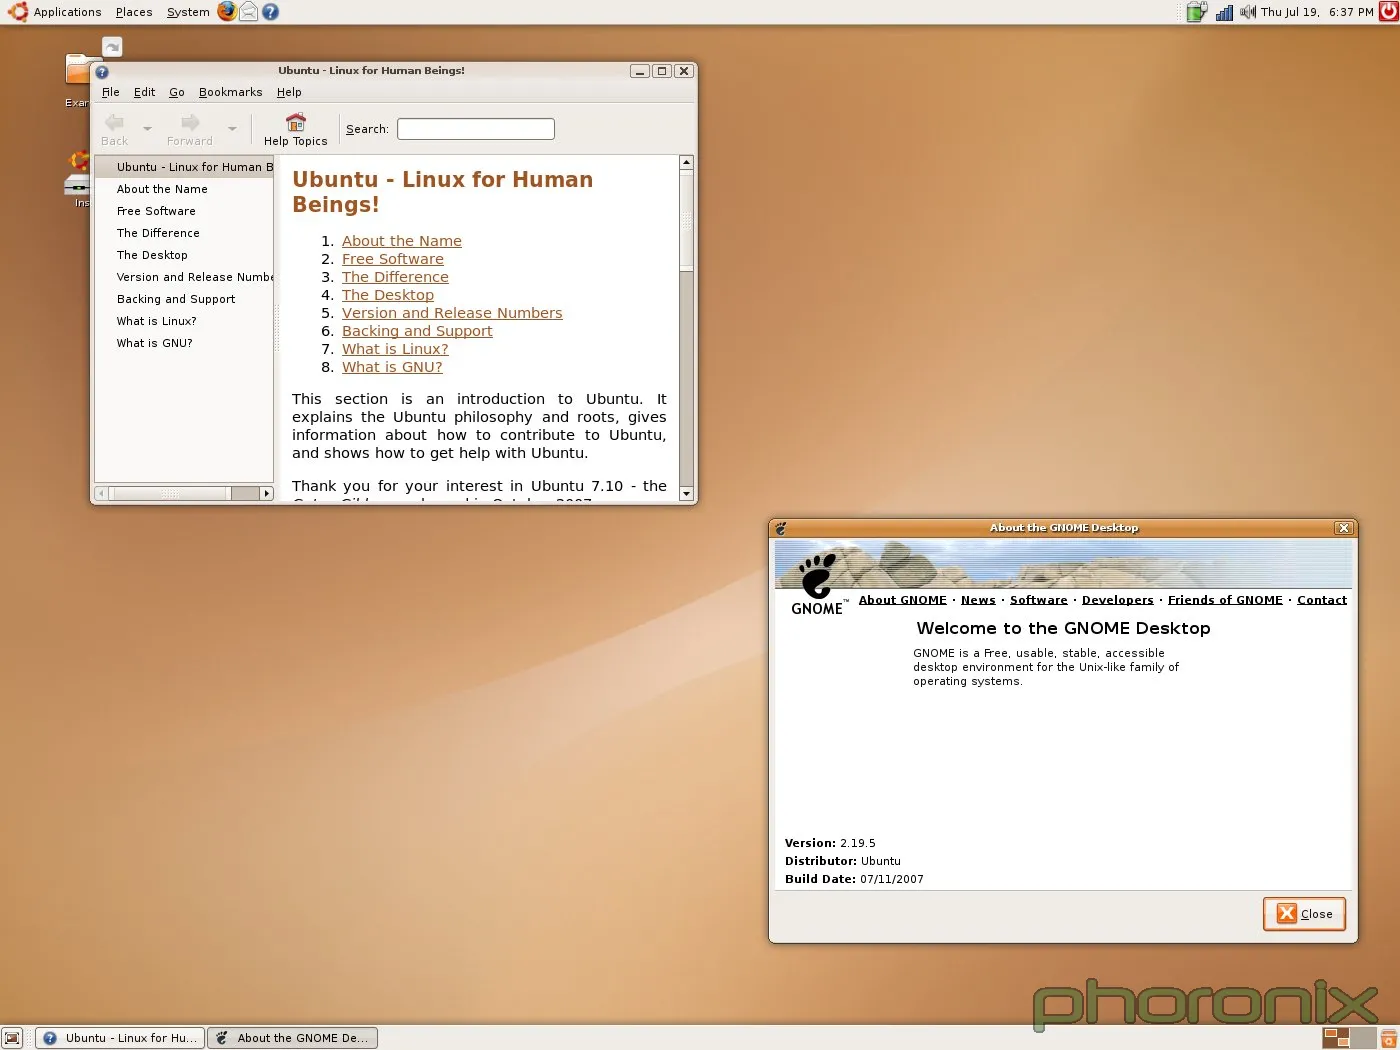The image size is (1400, 1050).
Task: Click the red power quit button
Action: (x=1388, y=12)
